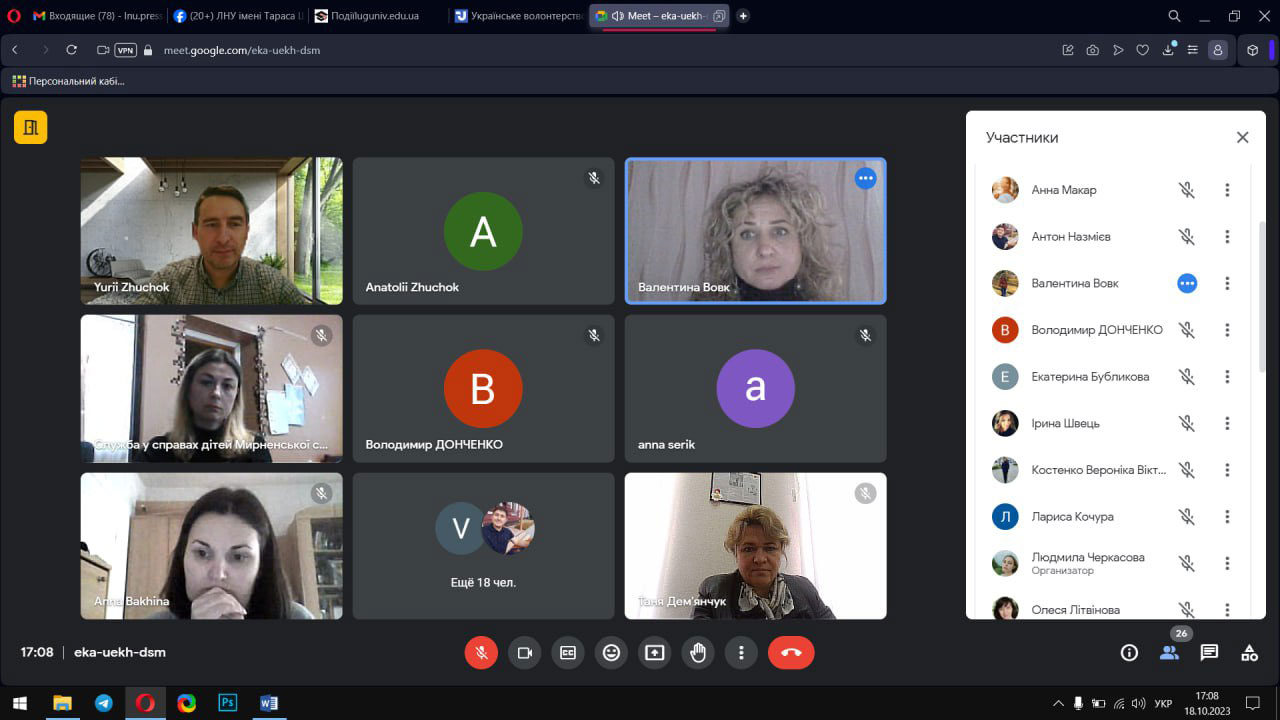Open options menu for Анна Макар
The height and width of the screenshot is (720, 1280).
(1227, 190)
